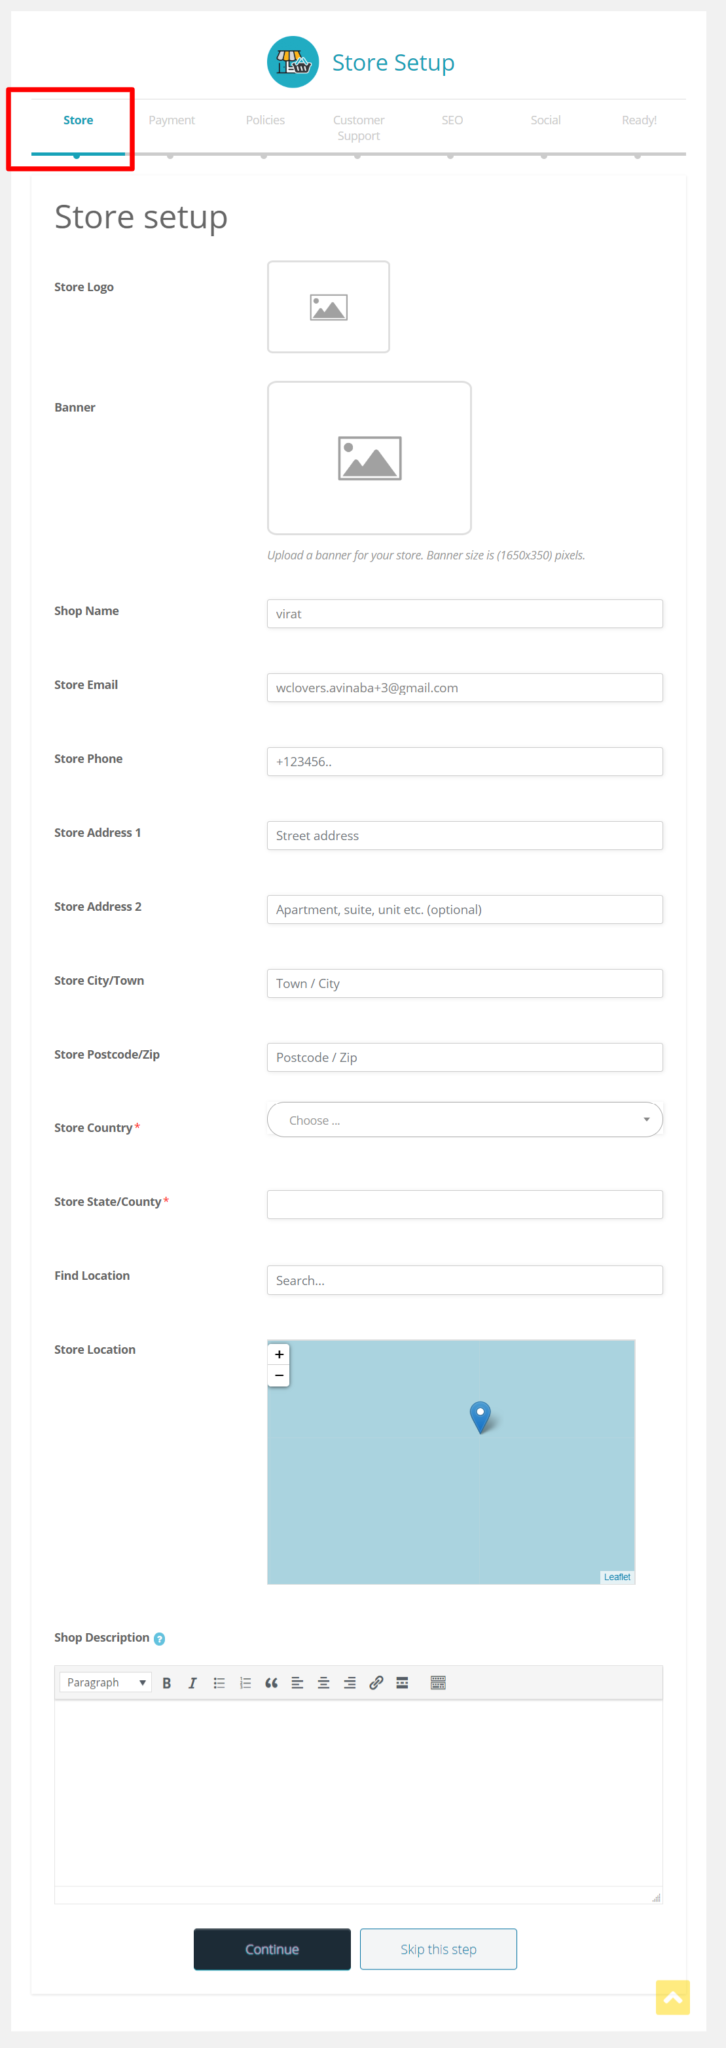Insert Read More tag icon

(402, 1683)
